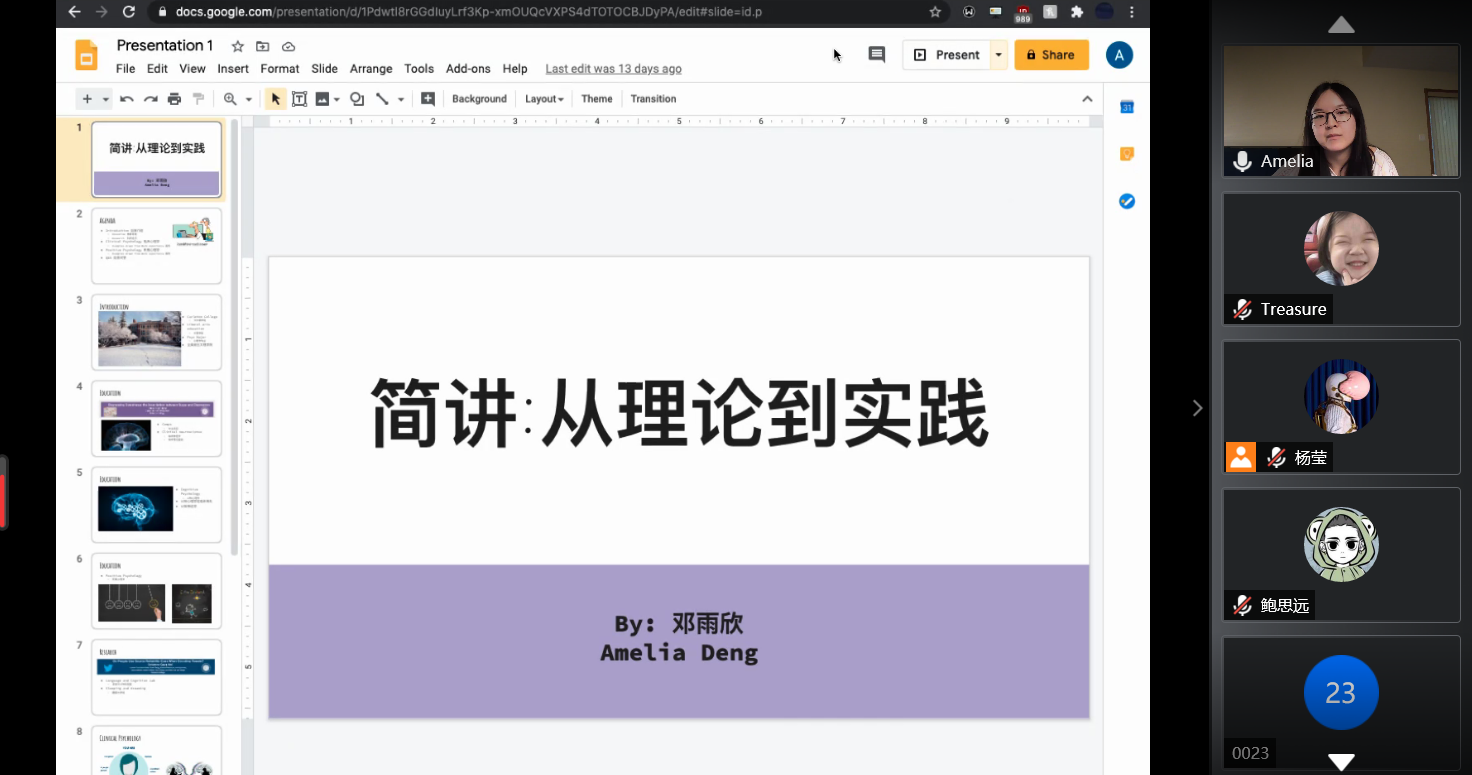
Task: Toggle Amelia's microphone icon
Action: (1242, 161)
